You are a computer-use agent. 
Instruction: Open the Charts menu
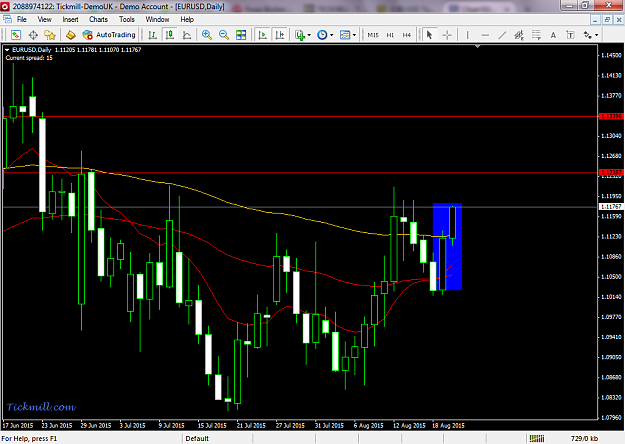[98, 19]
